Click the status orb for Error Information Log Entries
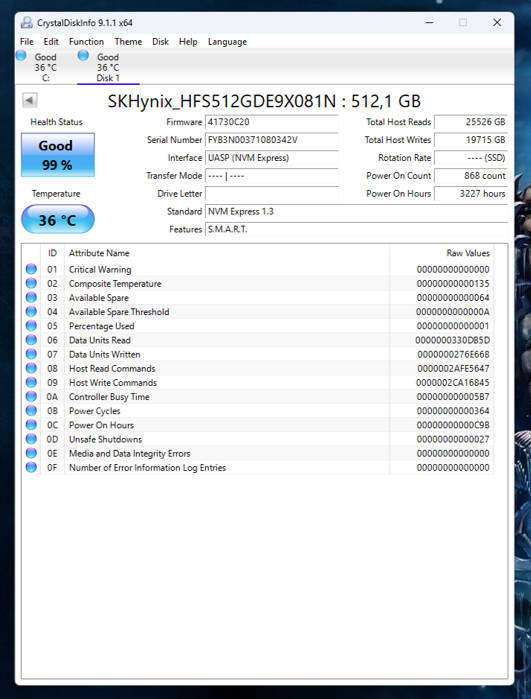 [x=31, y=468]
